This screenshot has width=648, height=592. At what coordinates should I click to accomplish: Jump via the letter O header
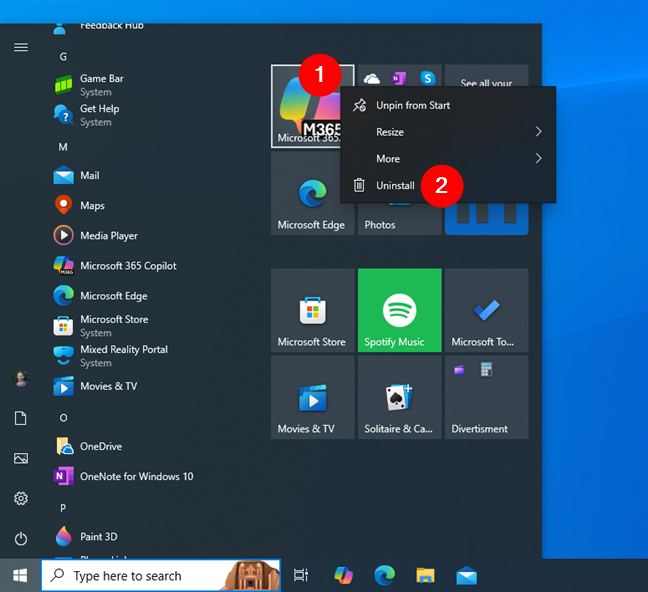pyautogui.click(x=63, y=418)
